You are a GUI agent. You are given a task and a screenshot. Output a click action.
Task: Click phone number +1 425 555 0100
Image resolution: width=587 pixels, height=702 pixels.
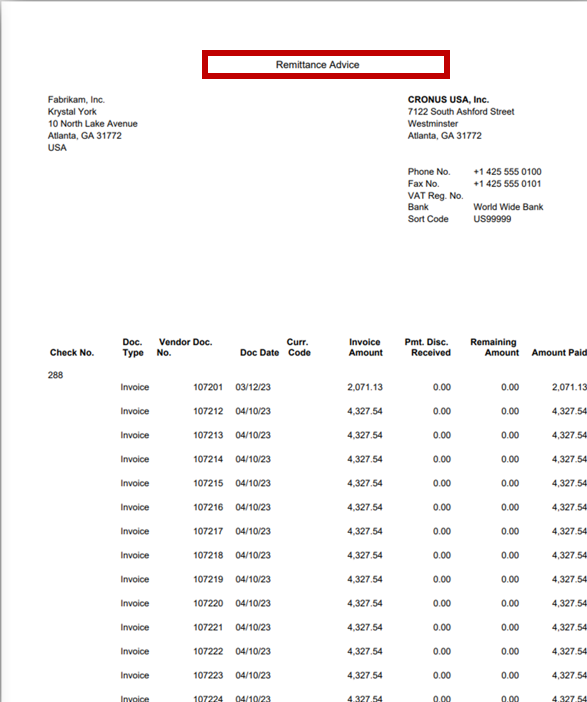point(507,172)
